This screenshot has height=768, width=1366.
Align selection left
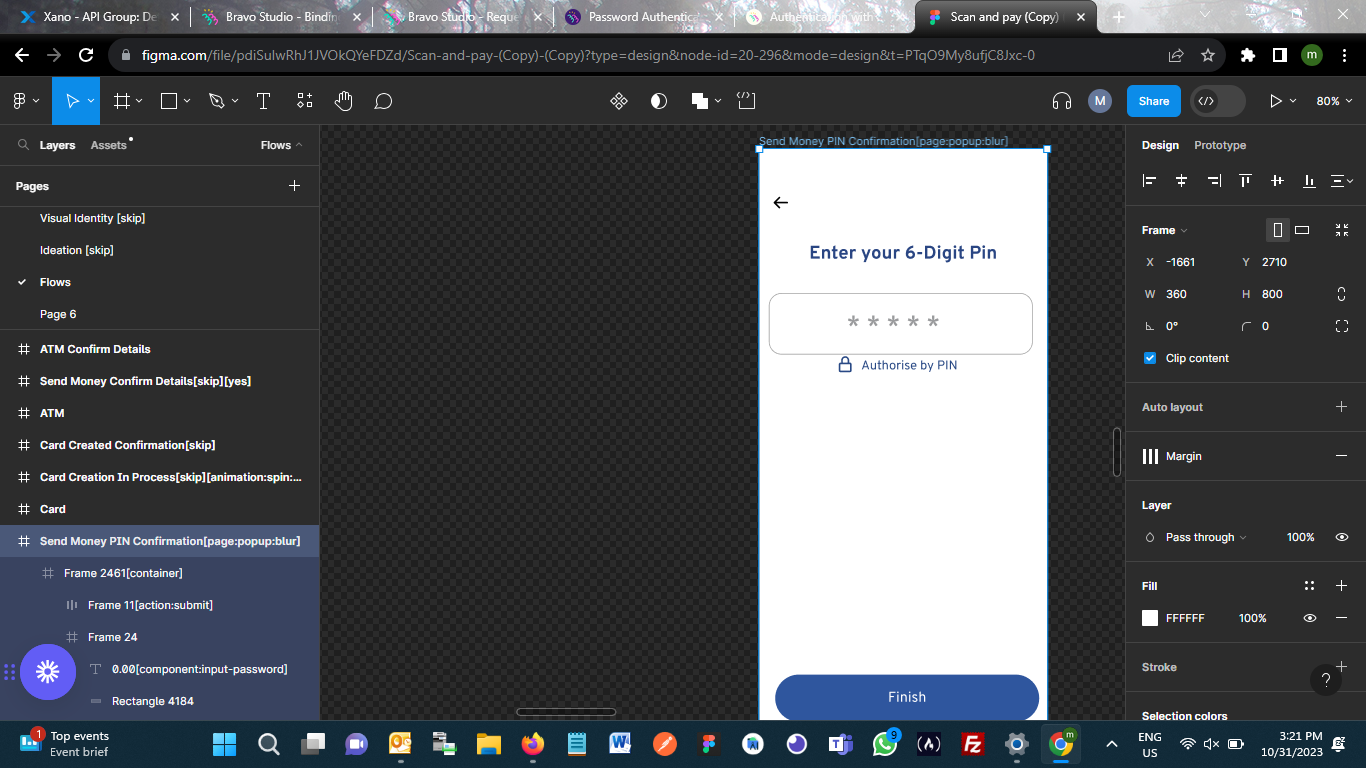(1150, 181)
